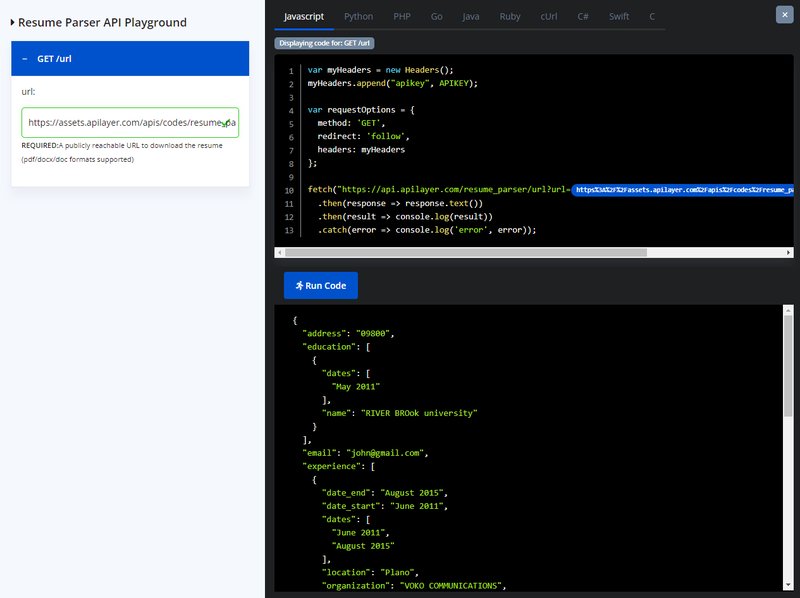Collapse the GET /url section minus icon

click(x=23, y=59)
